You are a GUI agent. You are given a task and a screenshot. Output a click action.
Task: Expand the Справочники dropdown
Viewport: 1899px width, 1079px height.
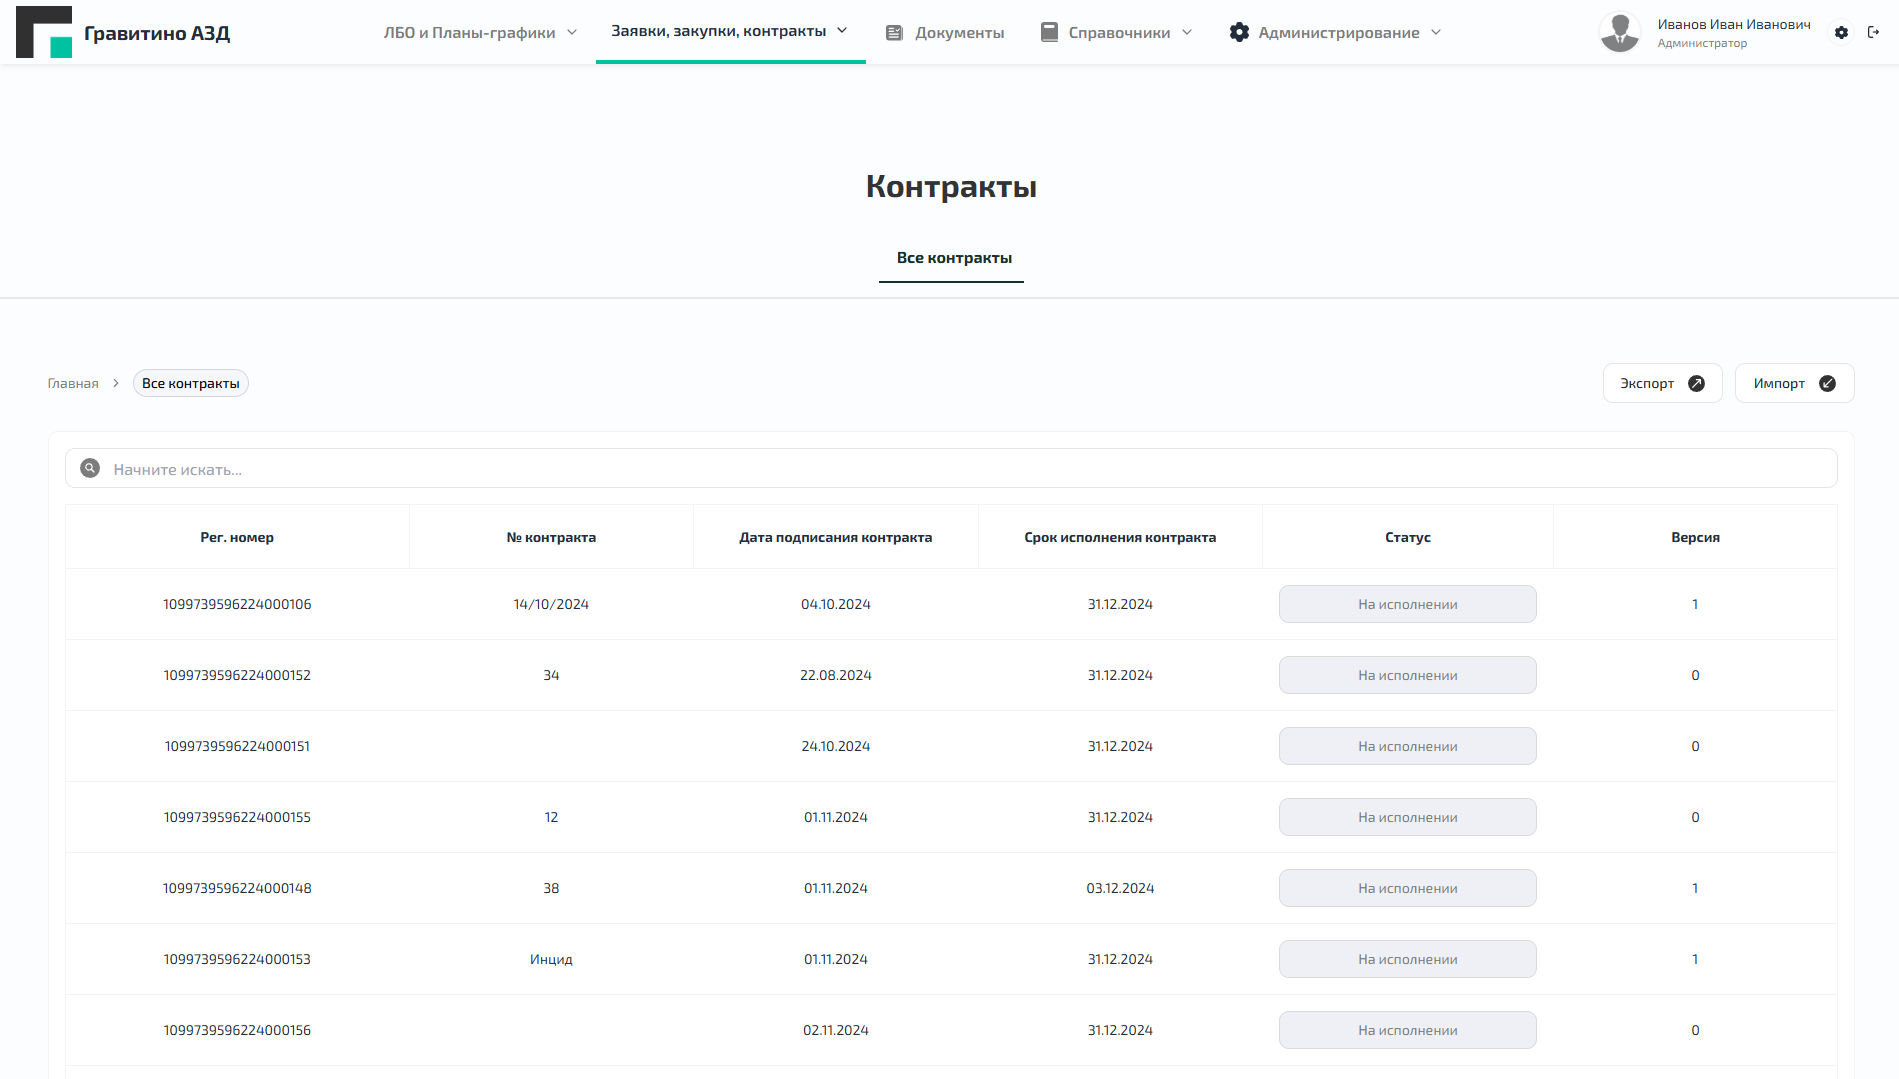click(x=1187, y=31)
